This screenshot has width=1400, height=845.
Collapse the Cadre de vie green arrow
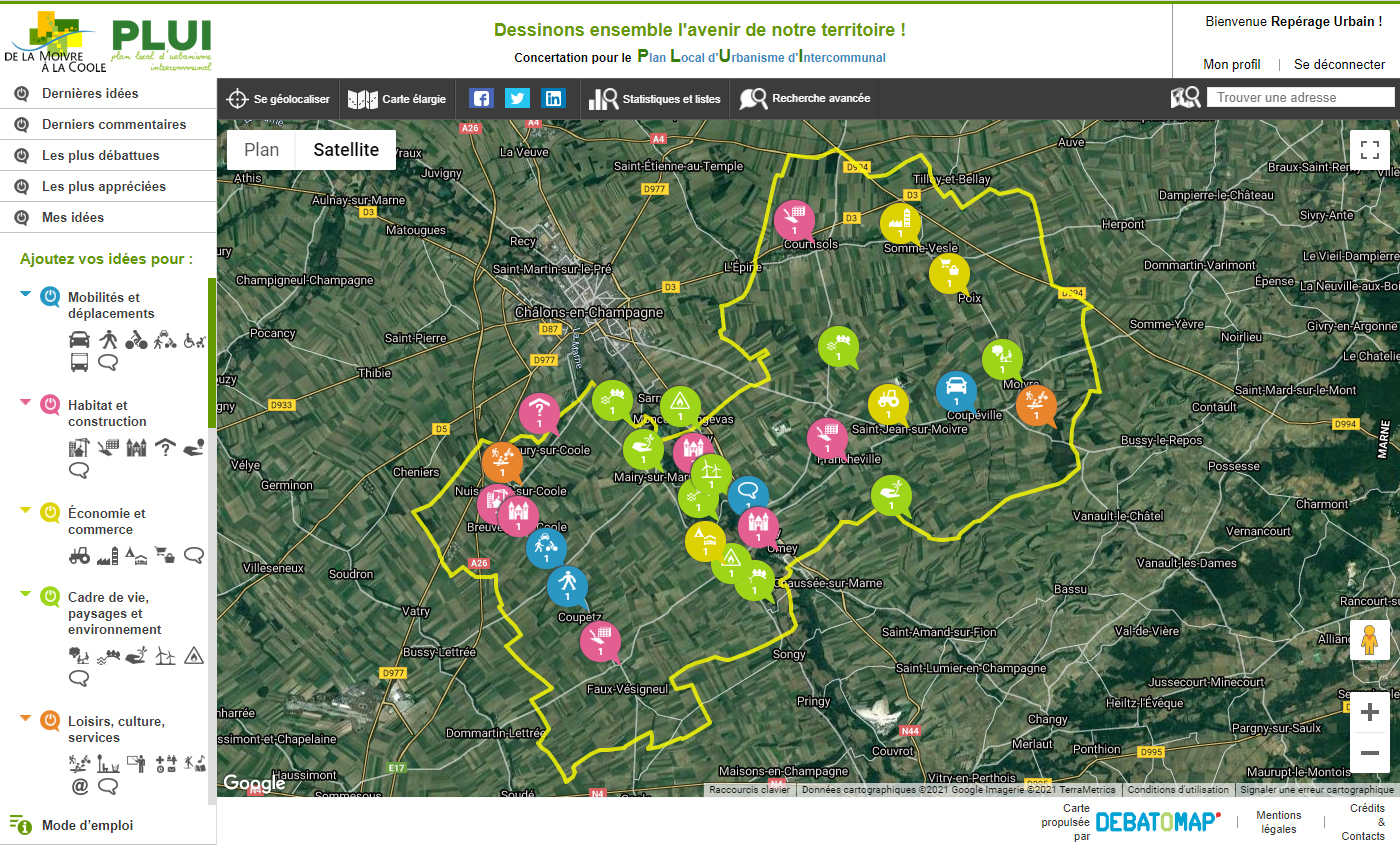[x=25, y=595]
